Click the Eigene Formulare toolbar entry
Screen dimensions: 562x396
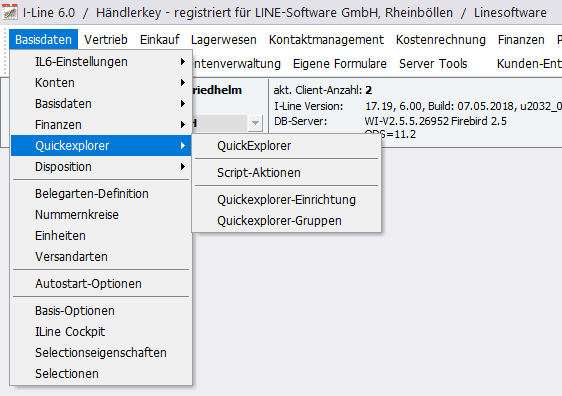[x=340, y=64]
